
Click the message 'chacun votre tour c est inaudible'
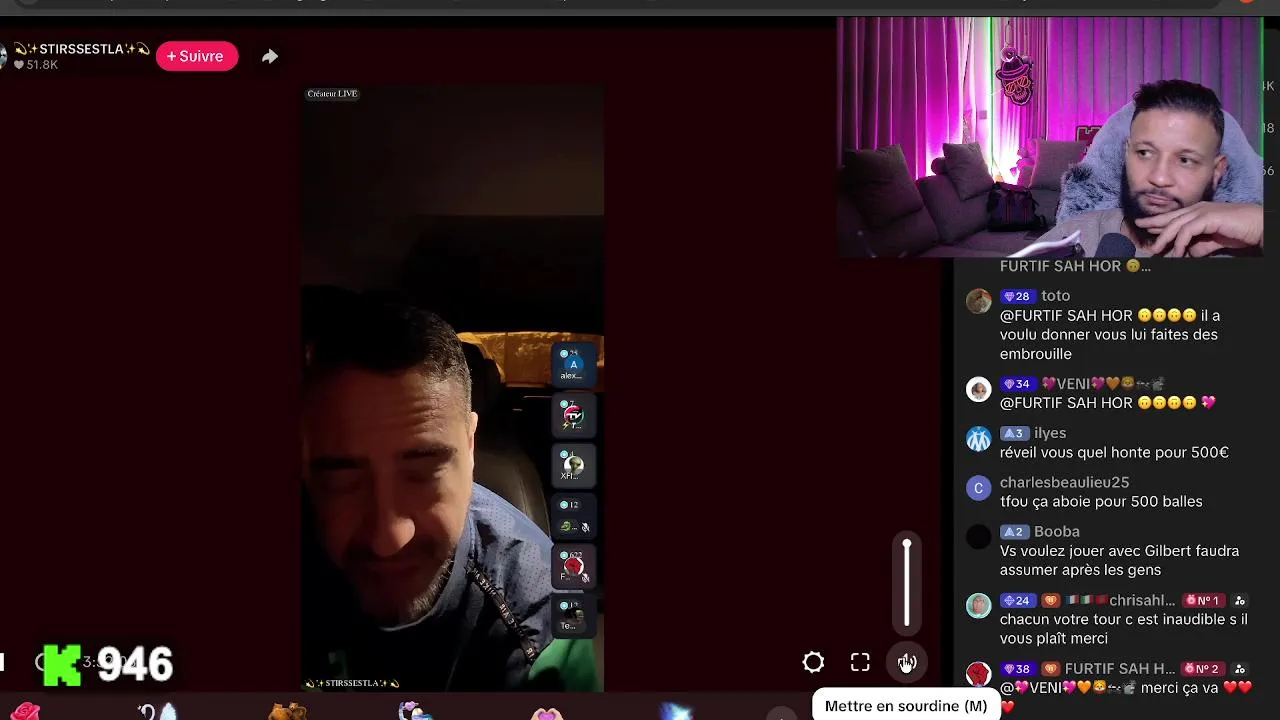tap(1124, 629)
